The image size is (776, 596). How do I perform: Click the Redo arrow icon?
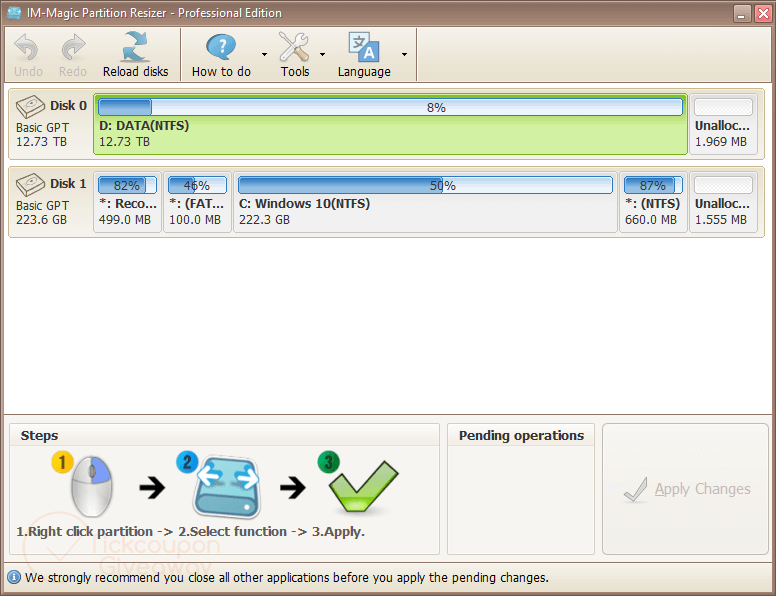pos(73,47)
